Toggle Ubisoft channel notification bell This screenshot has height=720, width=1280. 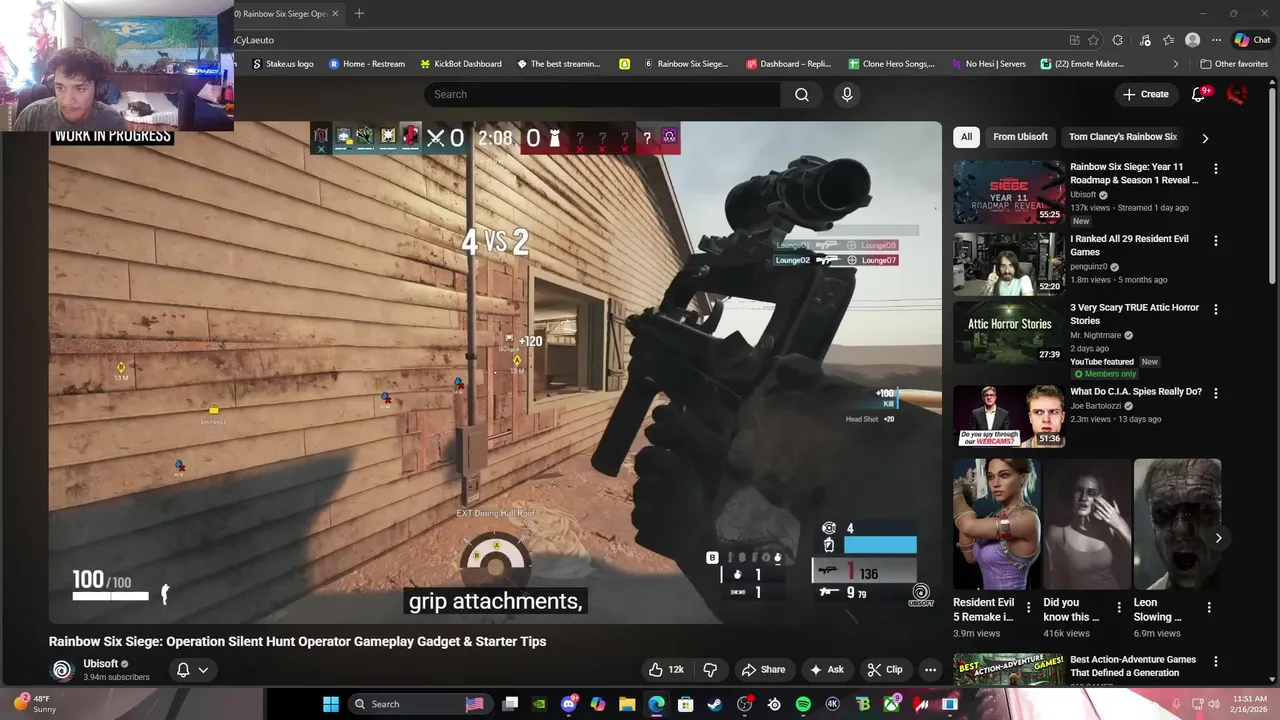pos(183,670)
